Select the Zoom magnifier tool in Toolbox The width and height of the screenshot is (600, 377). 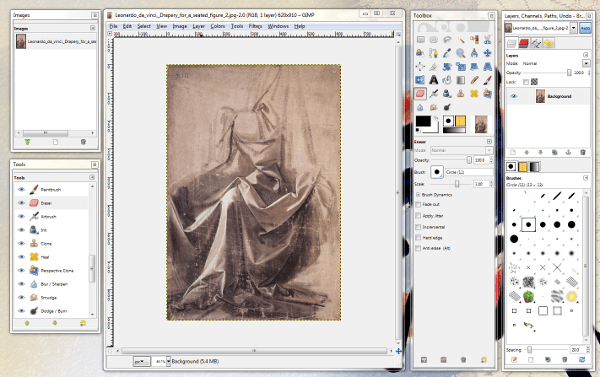click(461, 53)
